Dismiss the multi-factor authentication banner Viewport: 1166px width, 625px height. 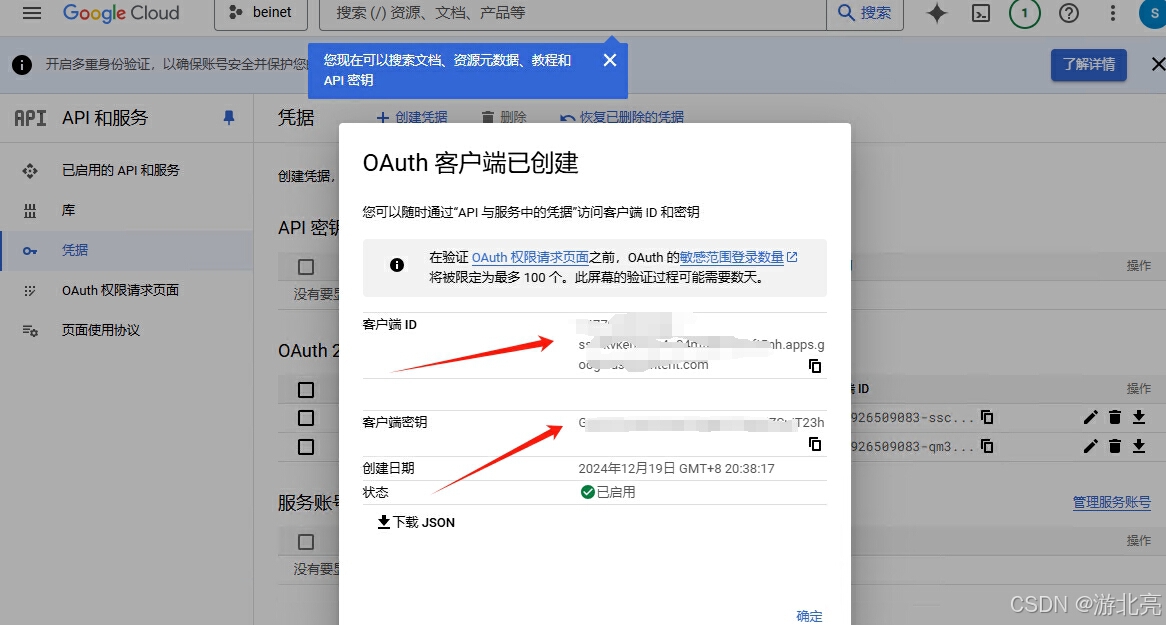pyautogui.click(x=1158, y=65)
